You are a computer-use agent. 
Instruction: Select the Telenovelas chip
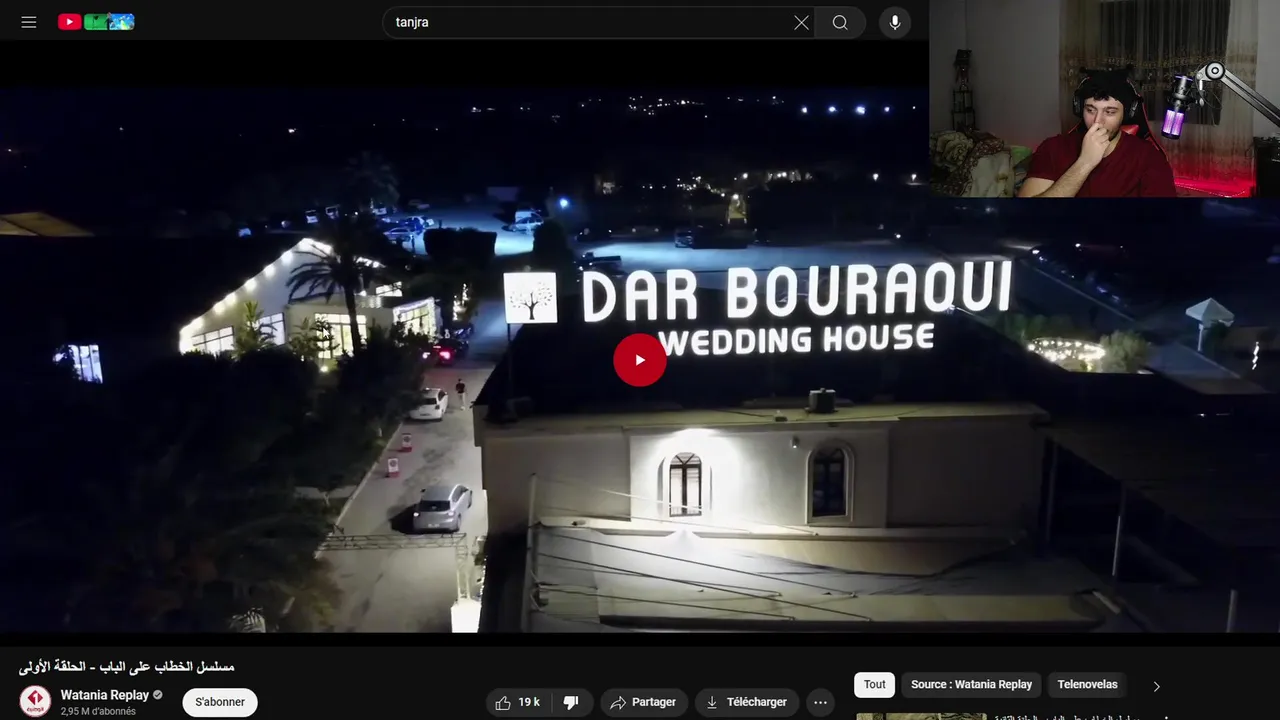pos(1087,684)
